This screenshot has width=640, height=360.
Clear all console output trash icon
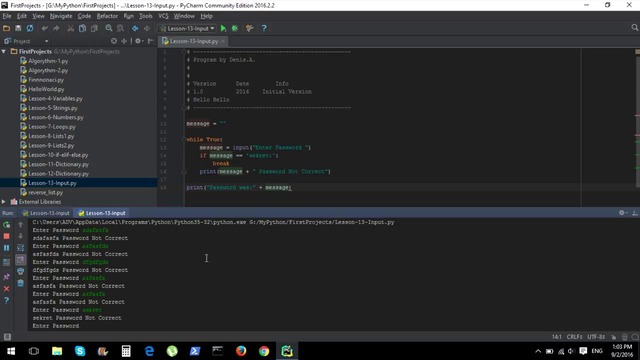tap(20, 283)
